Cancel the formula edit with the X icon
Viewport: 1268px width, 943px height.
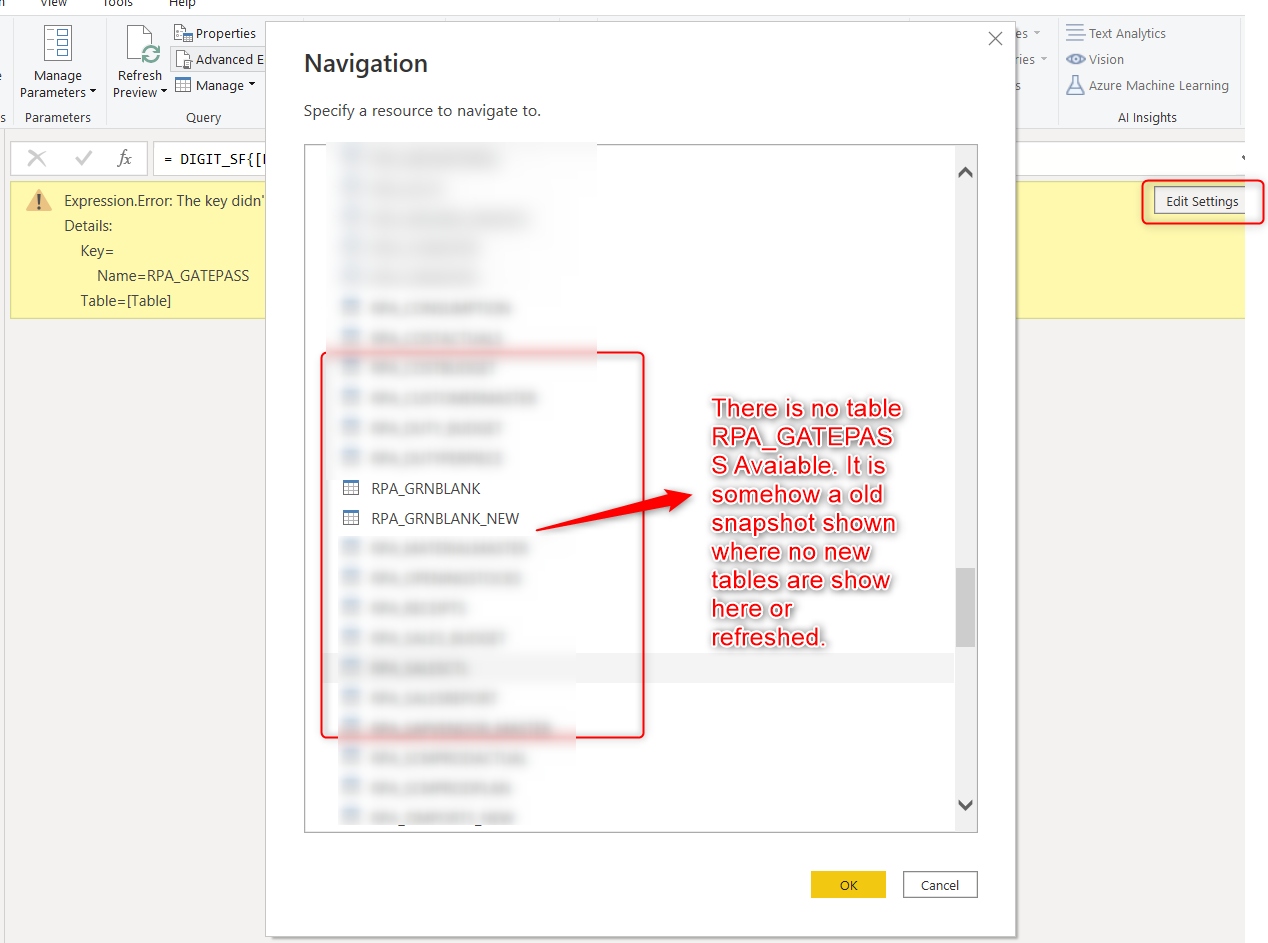(x=37, y=158)
